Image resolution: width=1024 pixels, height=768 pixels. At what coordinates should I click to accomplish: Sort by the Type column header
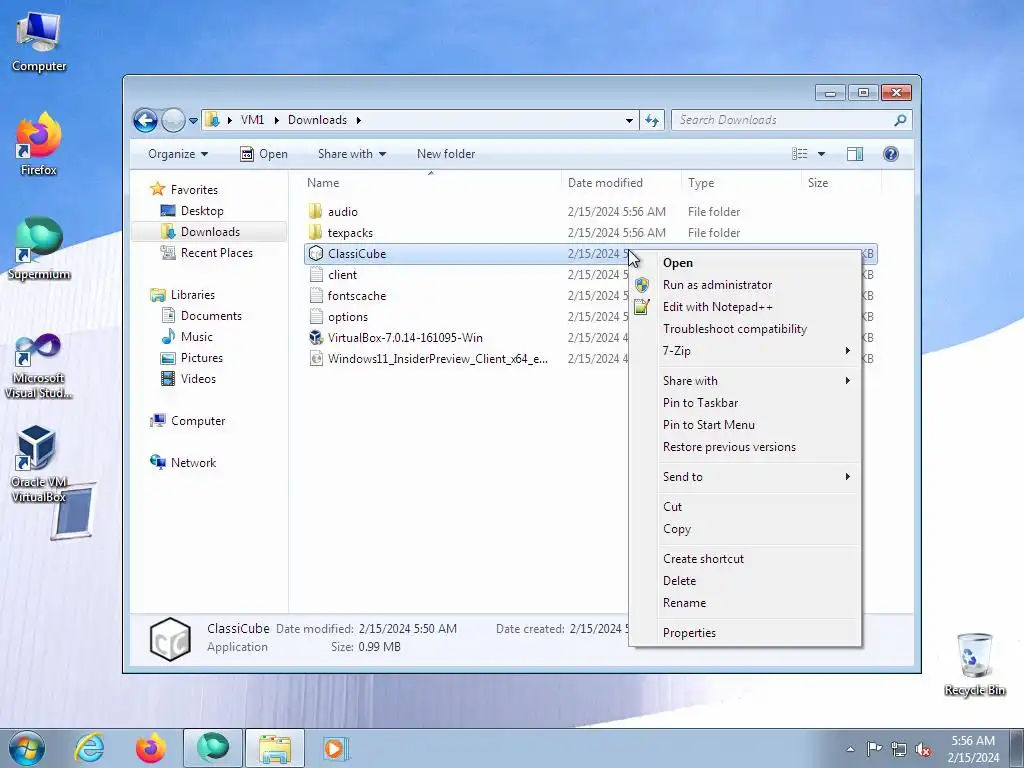(x=741, y=183)
